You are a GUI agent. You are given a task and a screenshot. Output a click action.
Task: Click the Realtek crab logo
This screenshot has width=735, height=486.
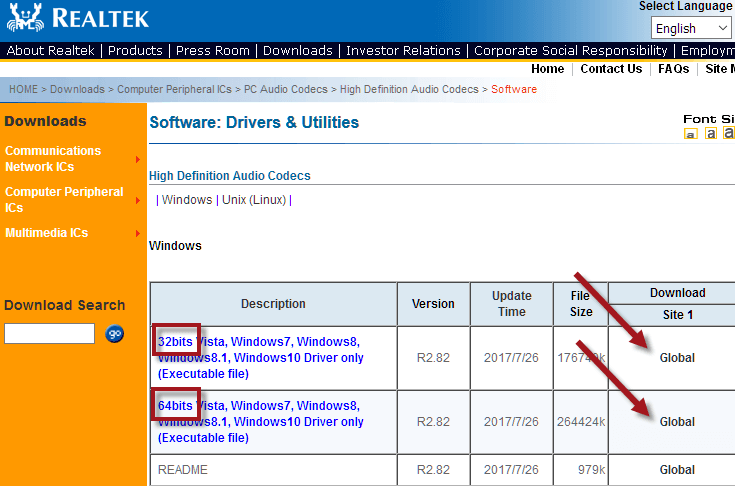pyautogui.click(x=27, y=18)
